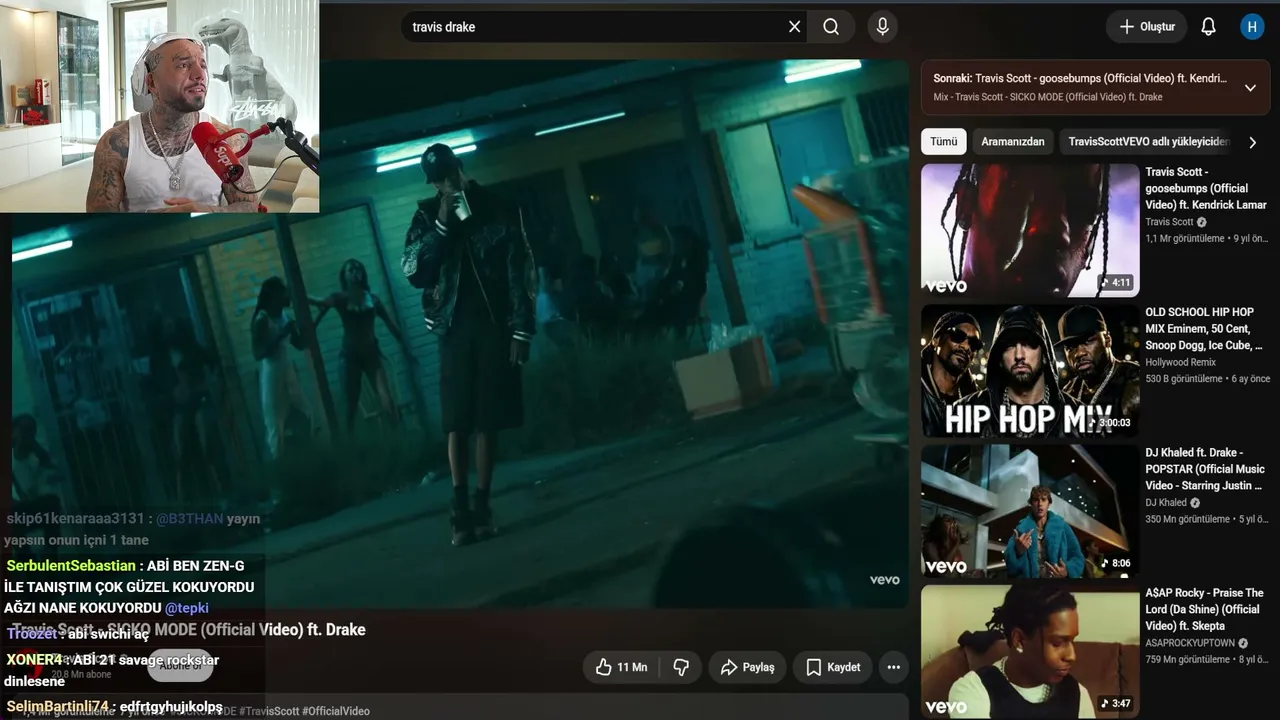Select the Aramanızdan filter chip
The image size is (1280, 720).
tap(1013, 142)
